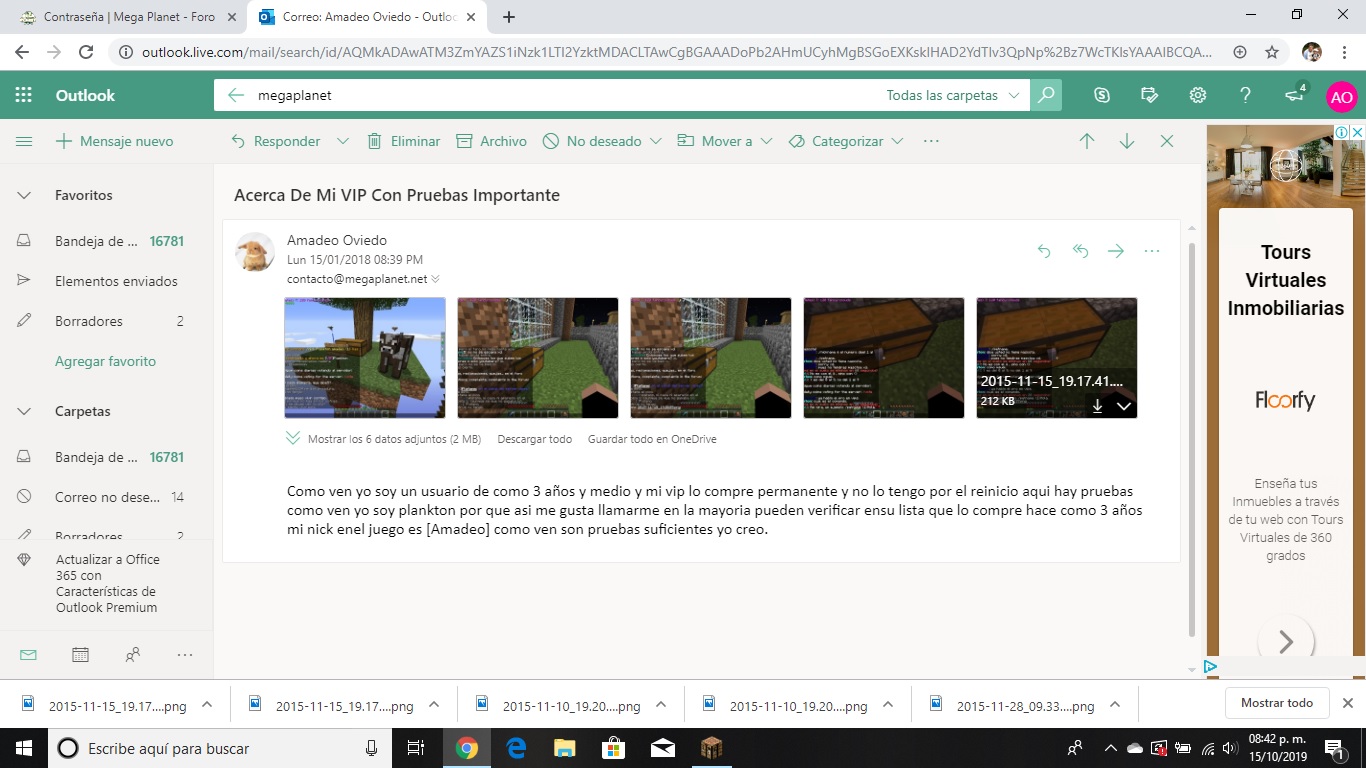Toggle the left navigation hamburger menu
Image resolution: width=1366 pixels, height=768 pixels.
coord(24,142)
